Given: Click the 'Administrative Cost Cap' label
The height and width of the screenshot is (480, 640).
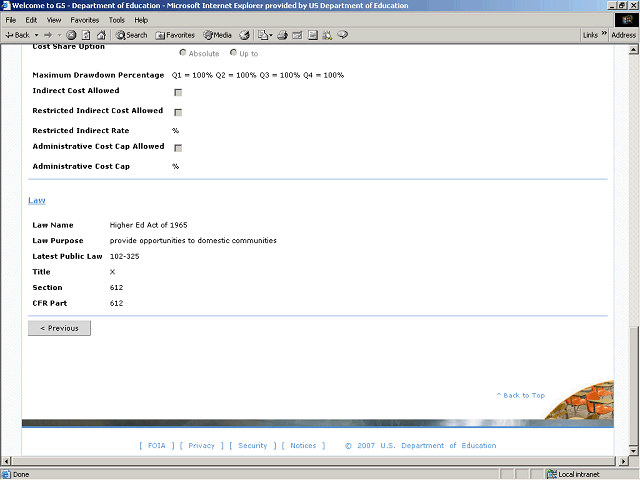Looking at the screenshot, I should 81,166.
